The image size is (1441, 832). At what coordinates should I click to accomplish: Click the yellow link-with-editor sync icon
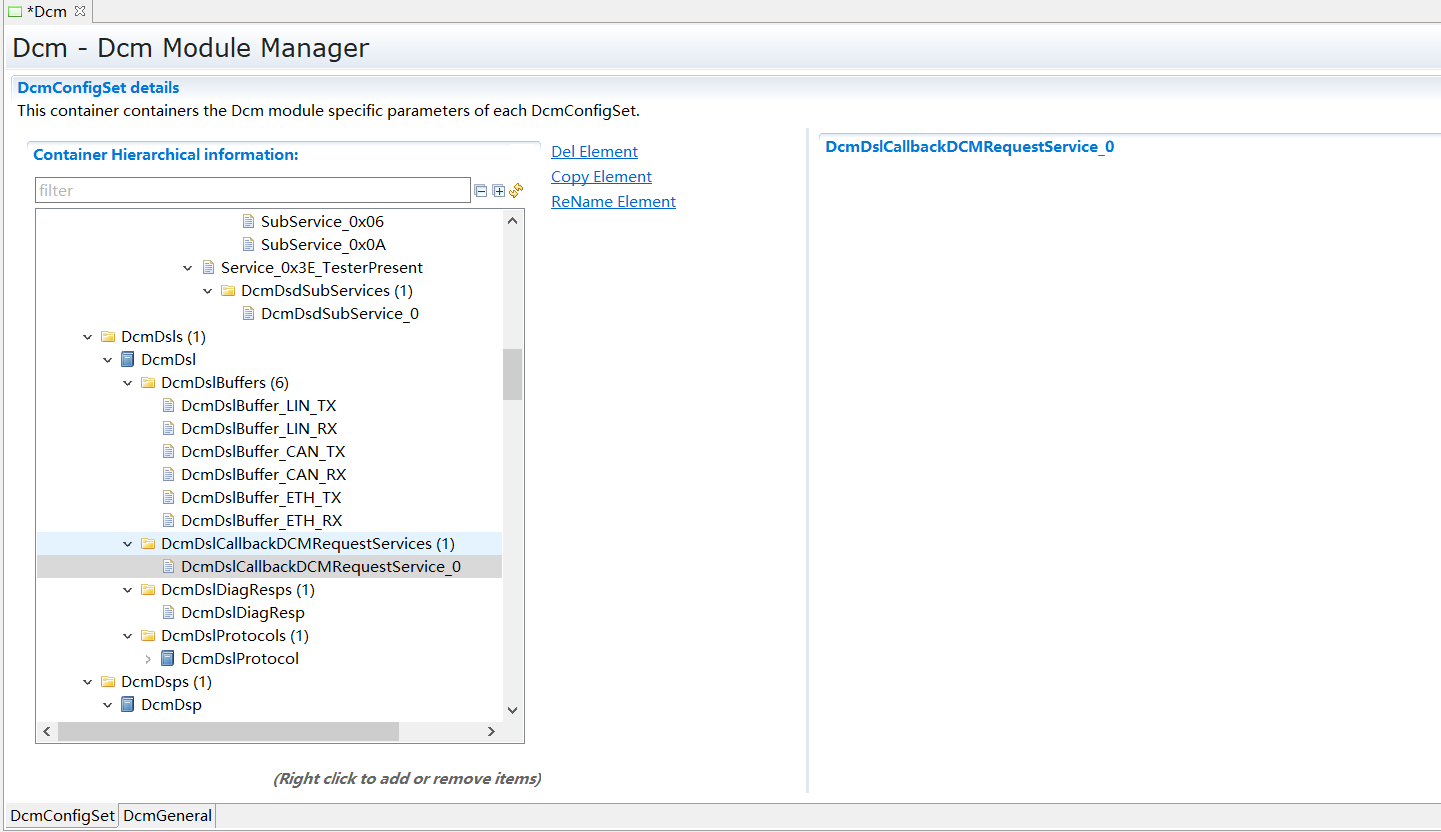(516, 190)
